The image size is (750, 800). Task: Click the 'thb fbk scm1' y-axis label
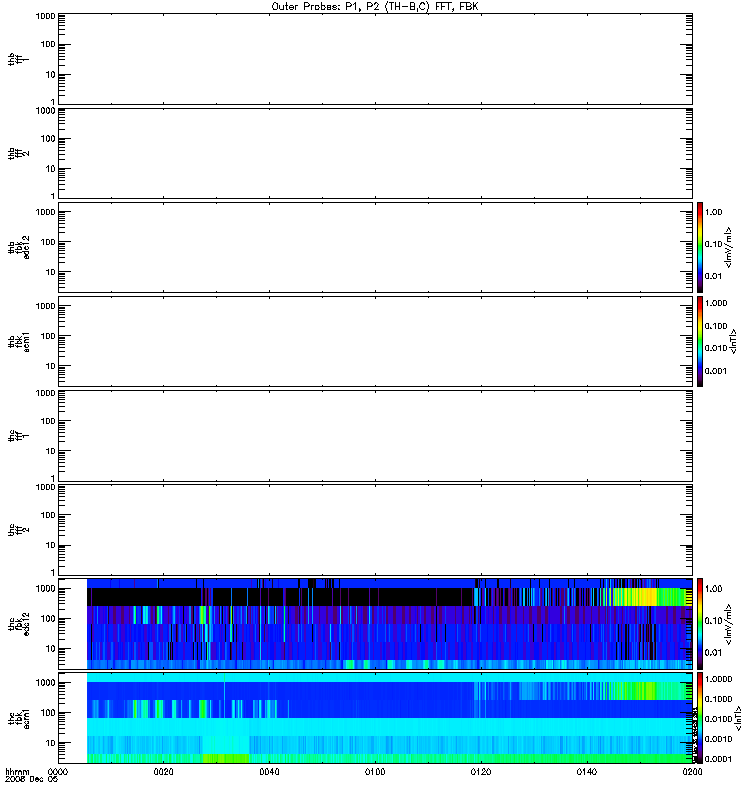click(x=18, y=341)
